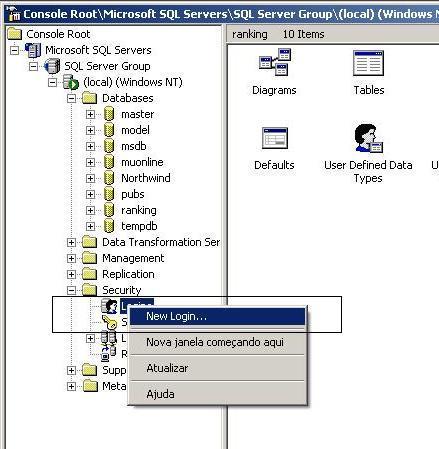The height and width of the screenshot is (449, 439).
Task: Choose New Login... from context menu
Action: [217, 316]
